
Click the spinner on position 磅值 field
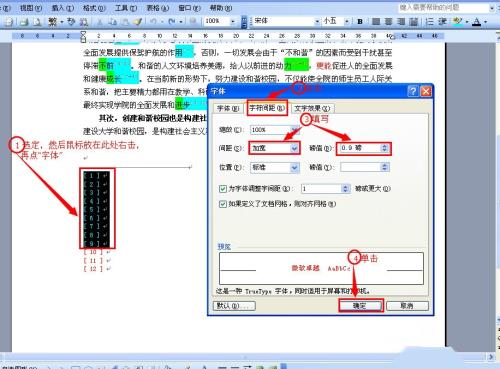click(x=385, y=167)
